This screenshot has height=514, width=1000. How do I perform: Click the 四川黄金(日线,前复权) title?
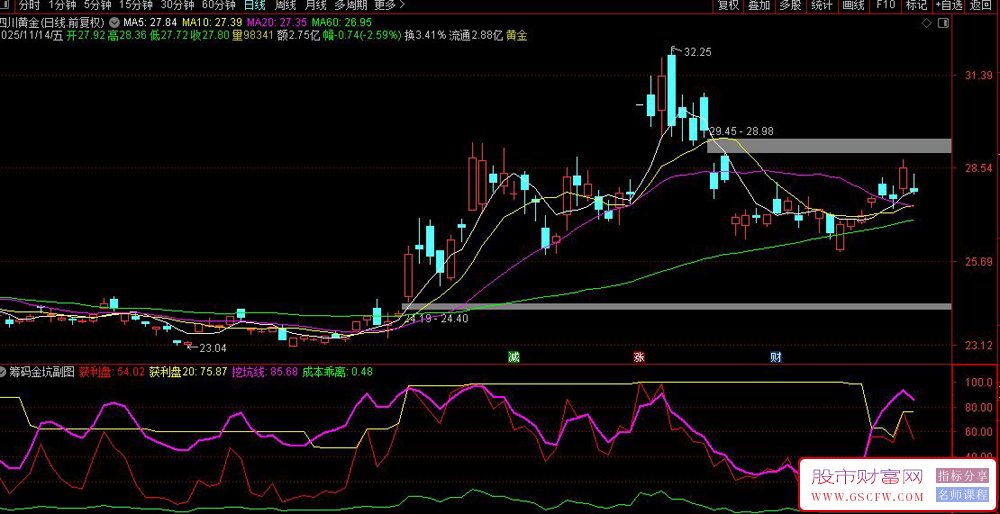click(x=52, y=22)
